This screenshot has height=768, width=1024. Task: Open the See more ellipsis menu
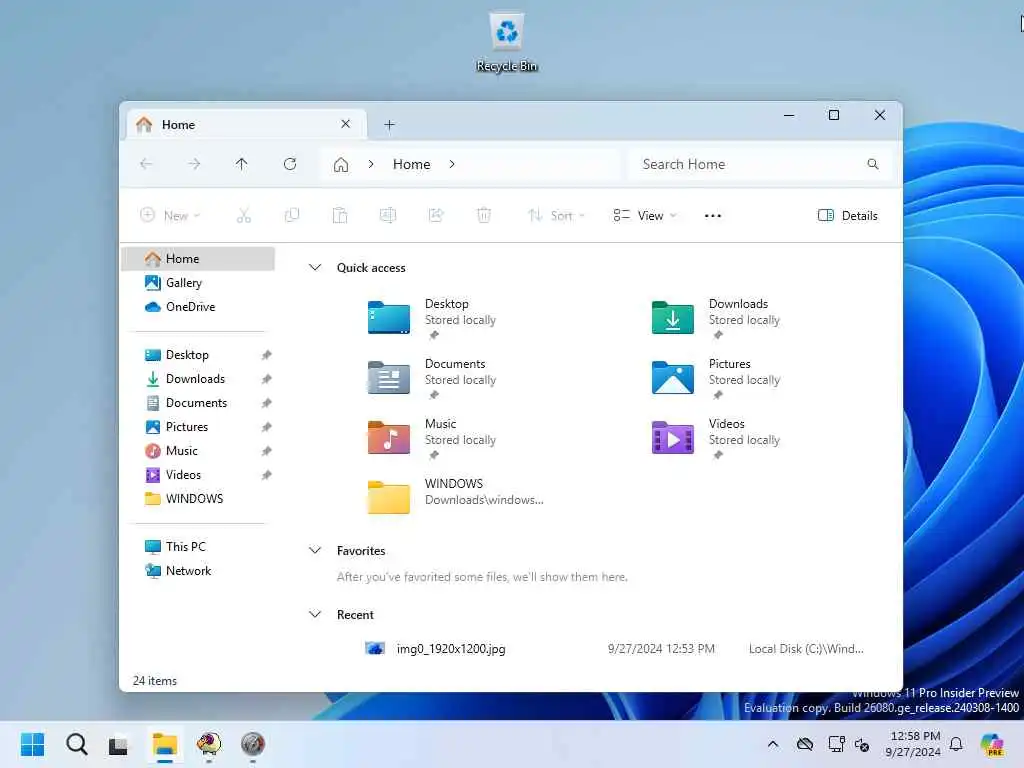[x=713, y=216]
